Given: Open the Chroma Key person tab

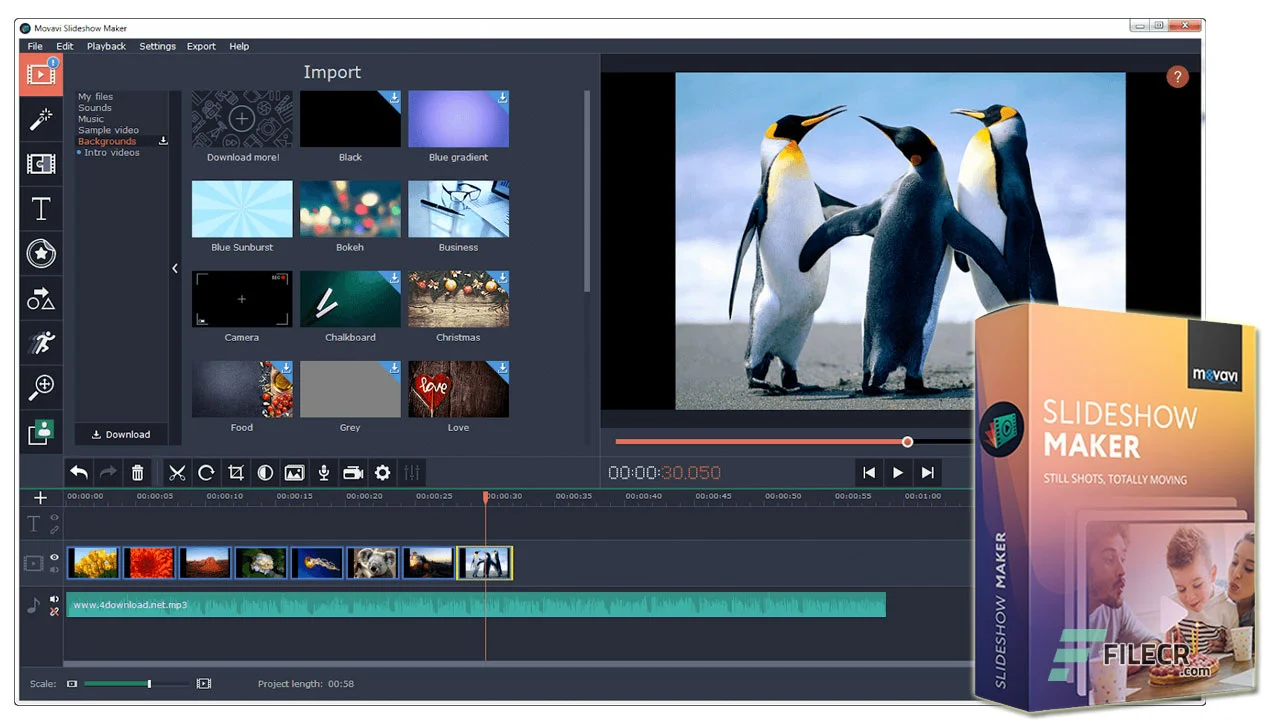Looking at the screenshot, I should pyautogui.click(x=41, y=432).
